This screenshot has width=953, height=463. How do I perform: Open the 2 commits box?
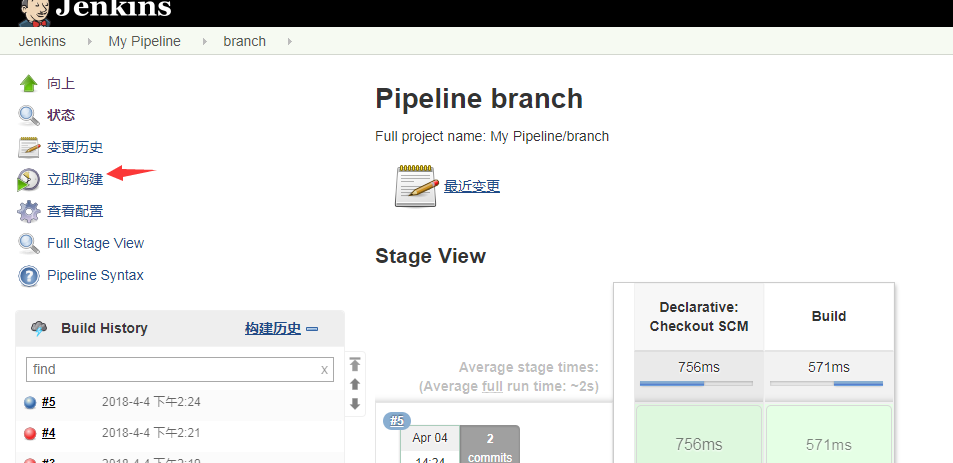[x=490, y=444]
